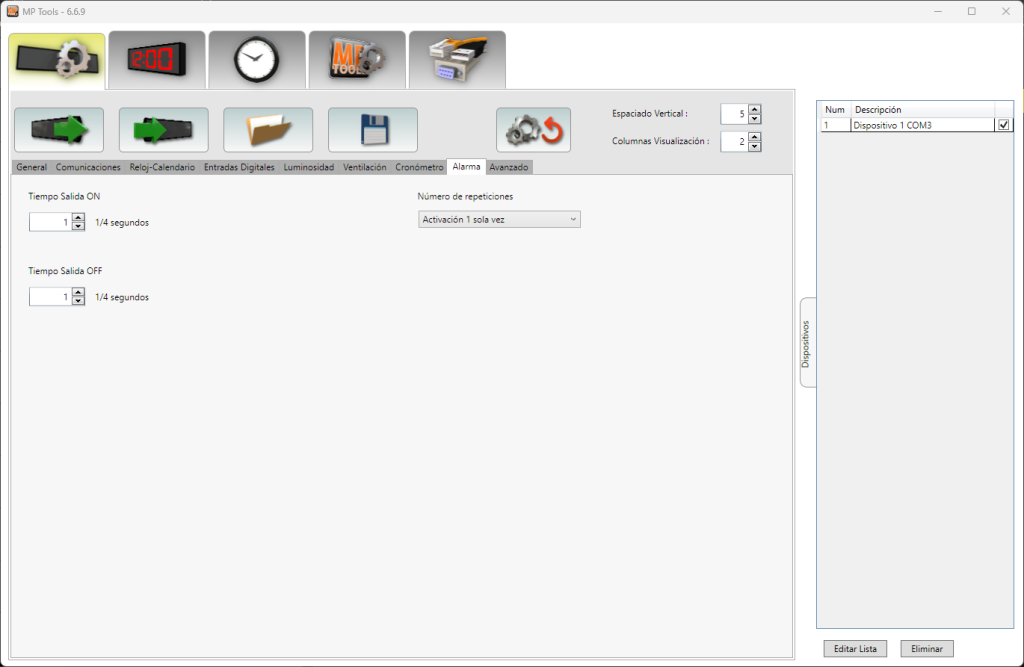1024x667 pixels.
Task: Switch to the Entradas Digitales tab
Action: click(x=239, y=167)
